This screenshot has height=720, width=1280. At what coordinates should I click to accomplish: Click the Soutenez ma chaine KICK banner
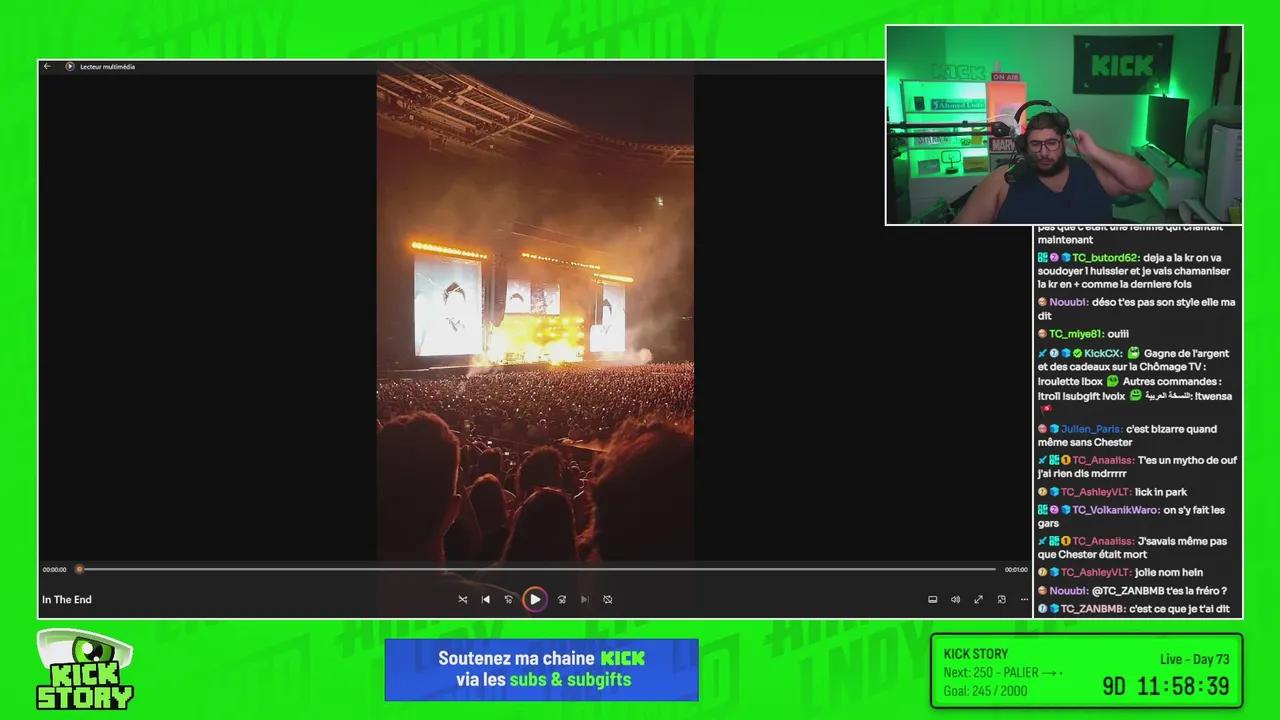541,669
